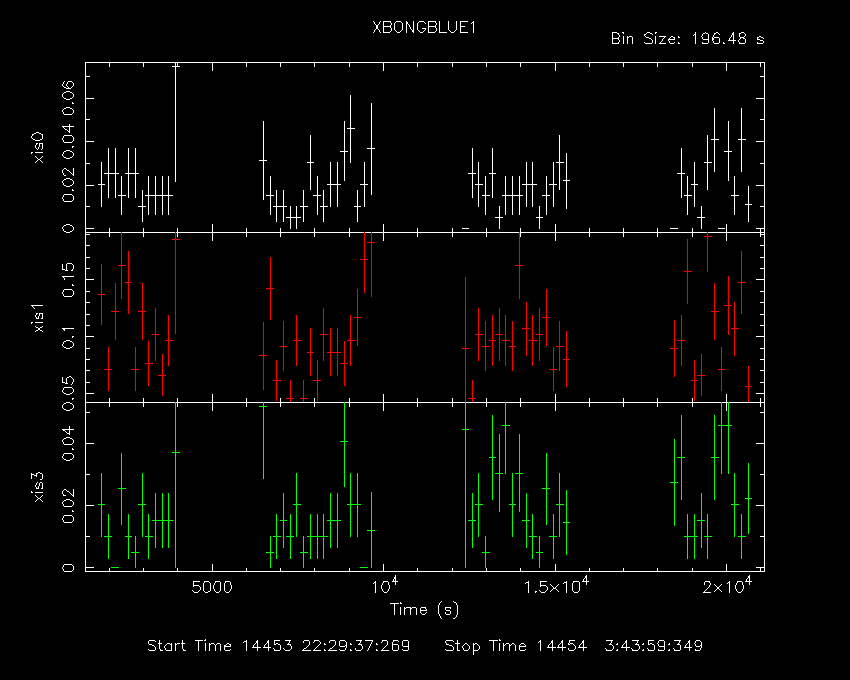Screen dimensions: 850x680
Task: Click the 2×10^4 time axis tick label
Action: click(x=727, y=586)
